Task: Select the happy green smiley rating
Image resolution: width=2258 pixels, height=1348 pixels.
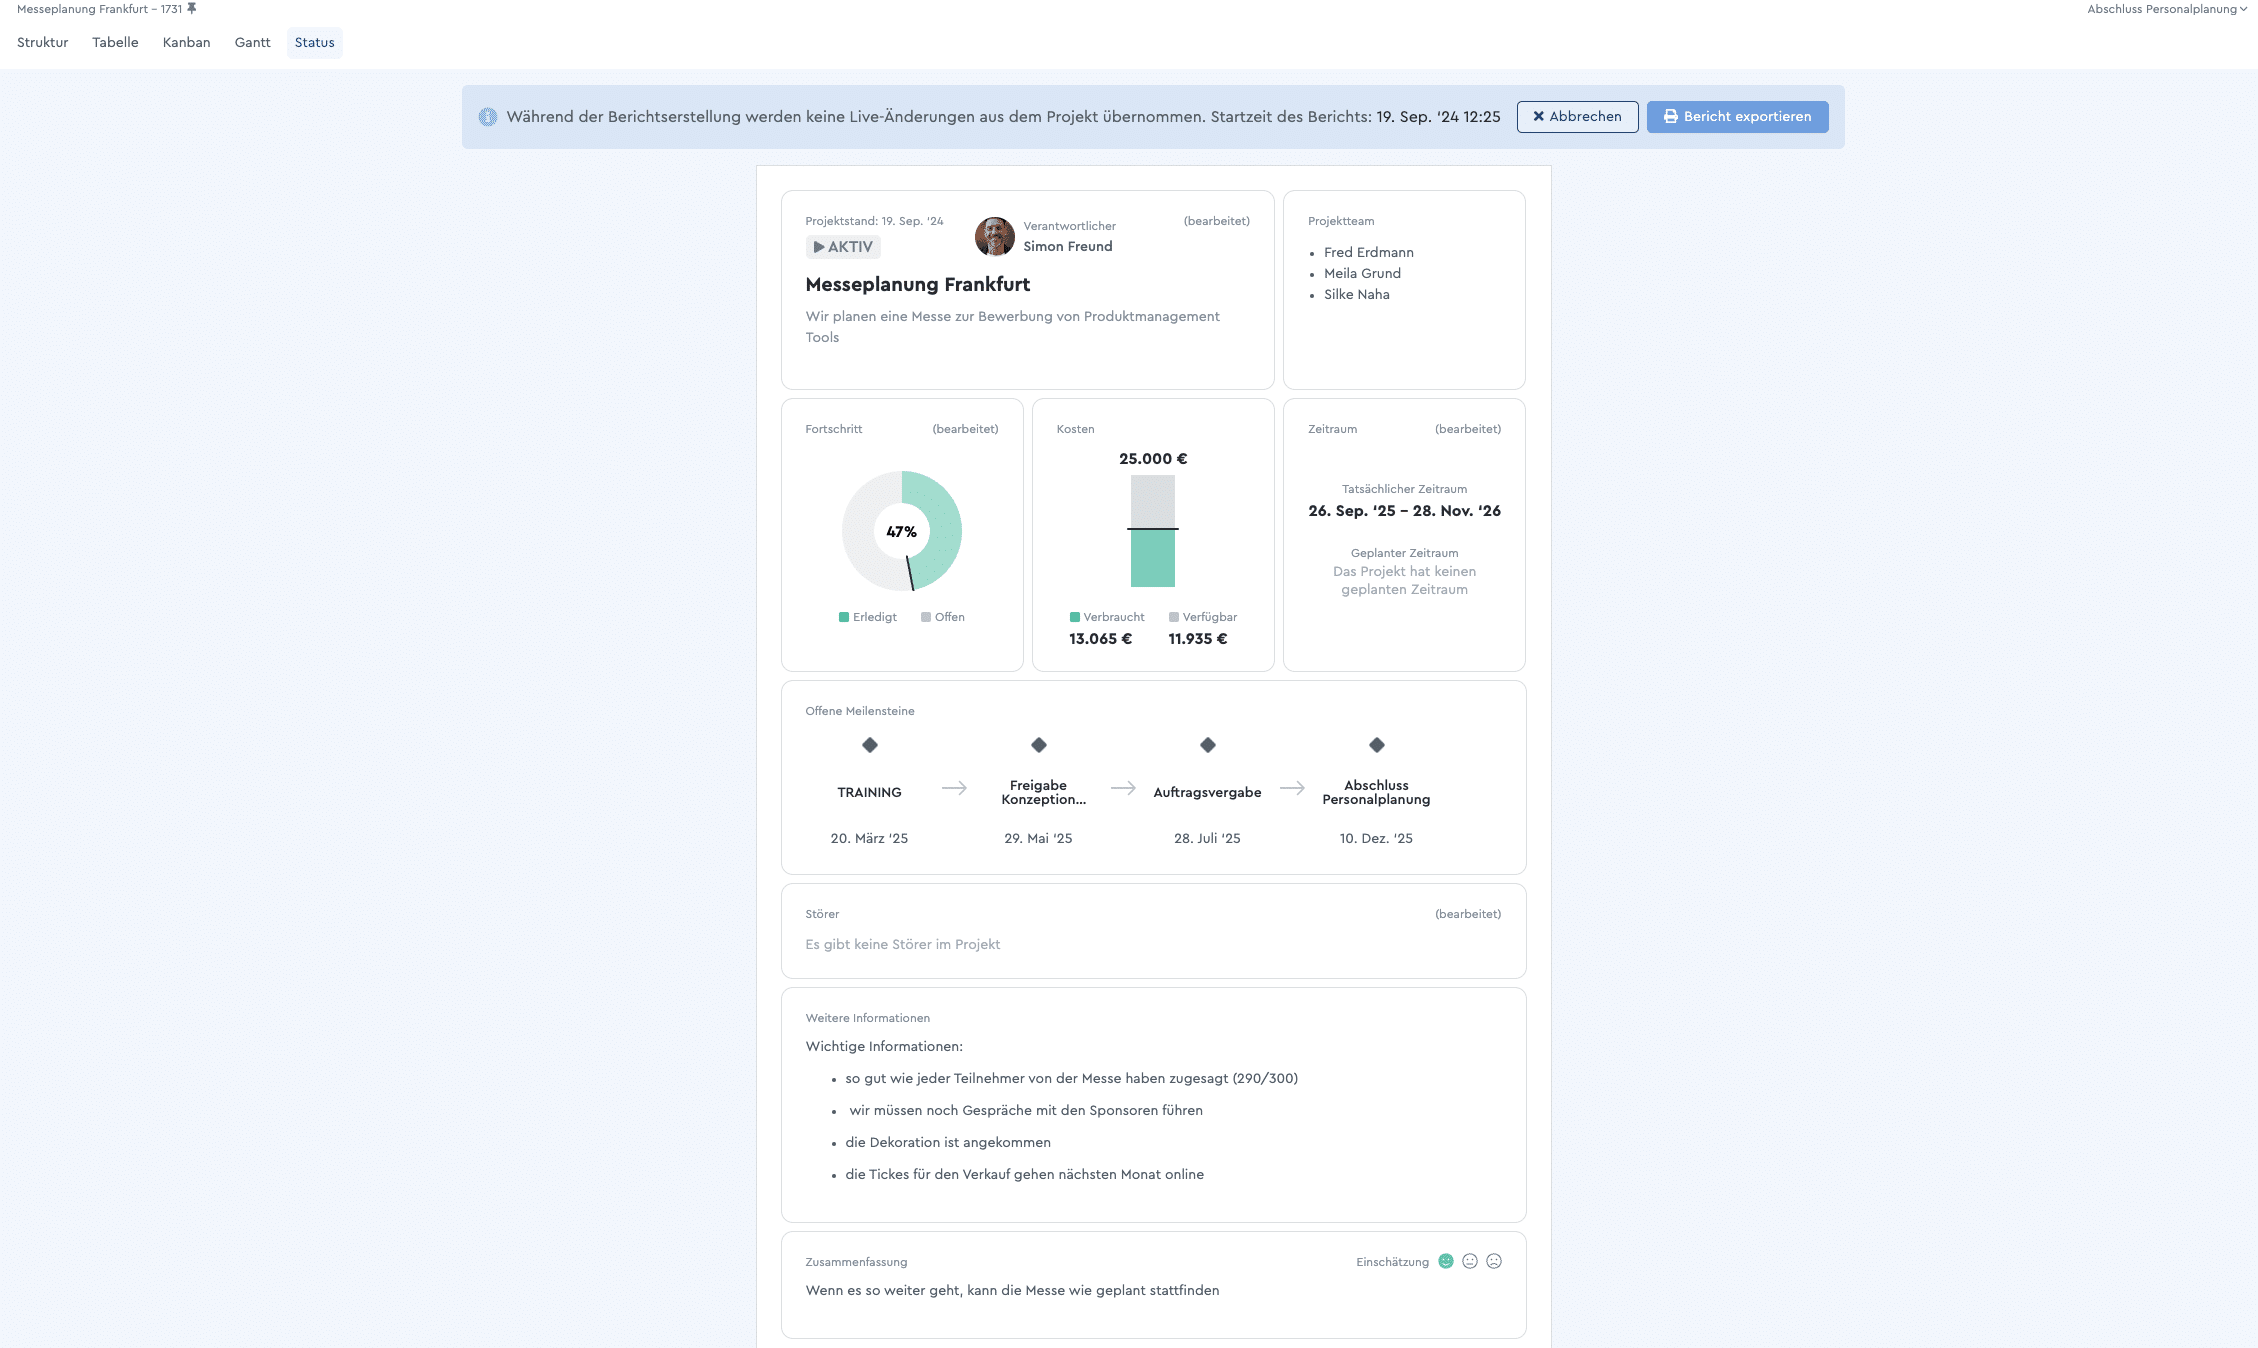Action: point(1446,1261)
